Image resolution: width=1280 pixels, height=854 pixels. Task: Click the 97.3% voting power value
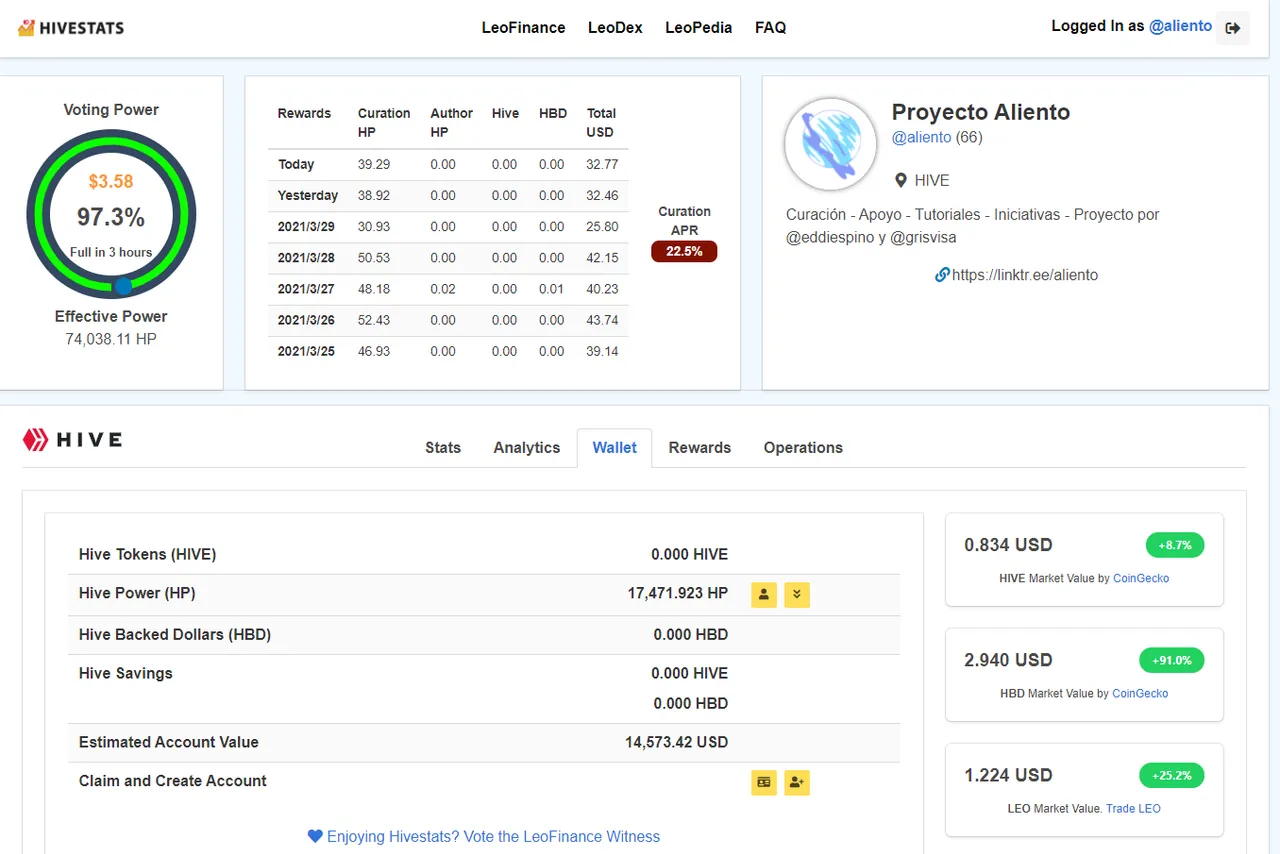(111, 217)
